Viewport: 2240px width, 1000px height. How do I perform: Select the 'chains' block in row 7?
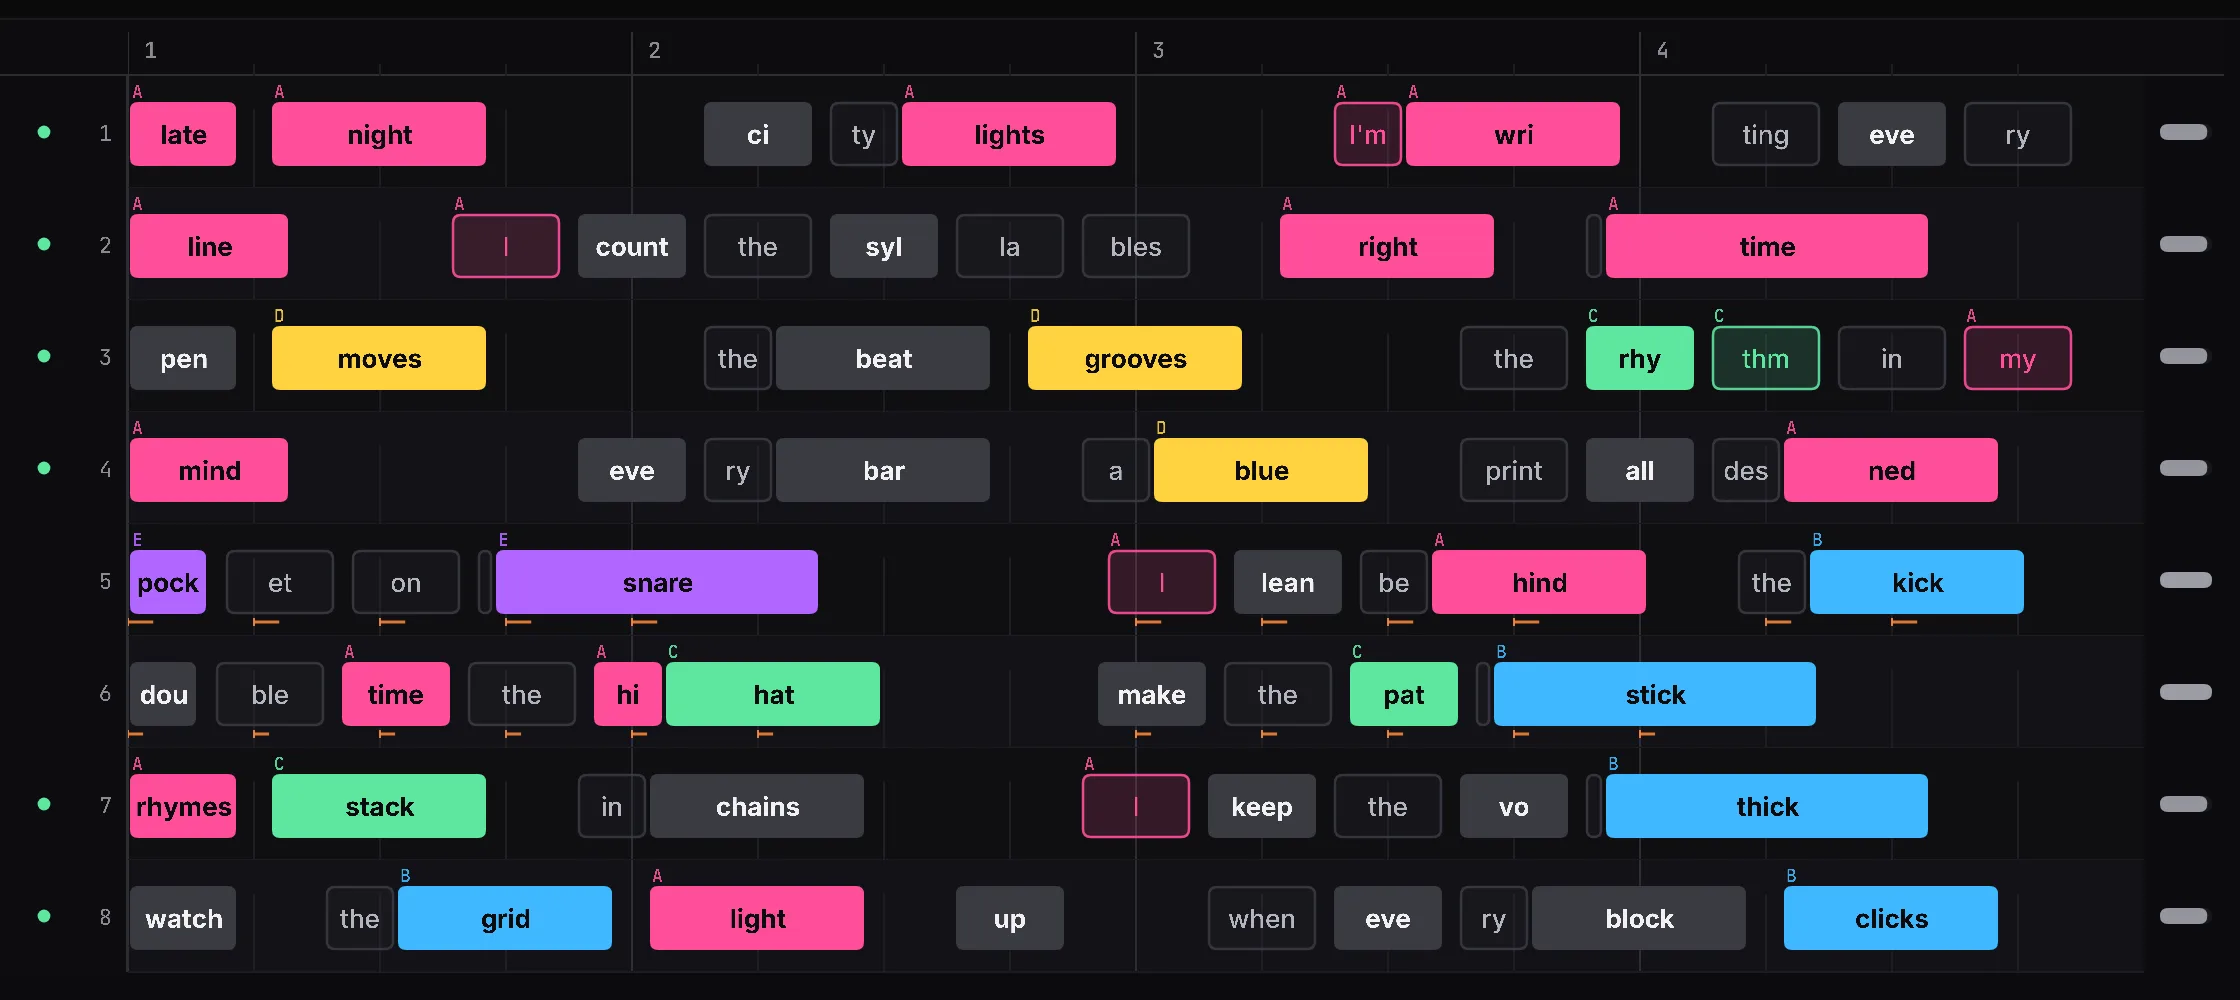tap(757, 806)
